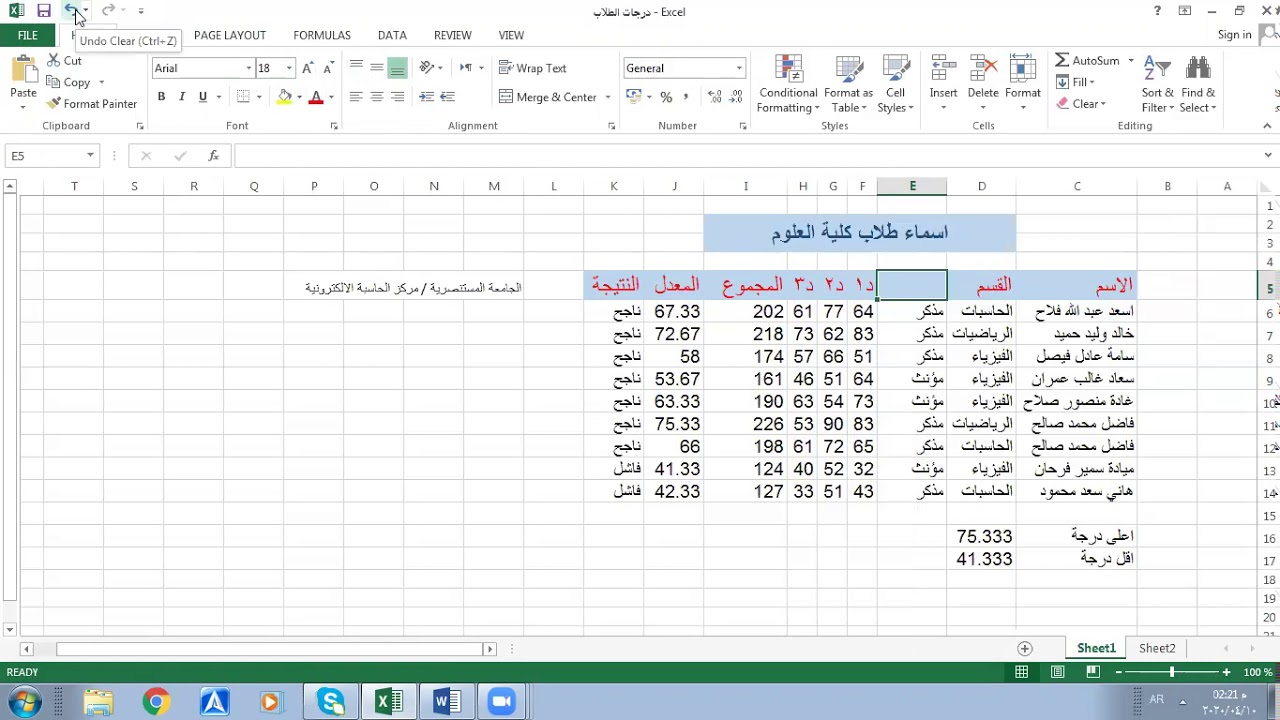Toggle center horizontal alignment
Viewport: 1280px width, 720px height.
[377, 97]
